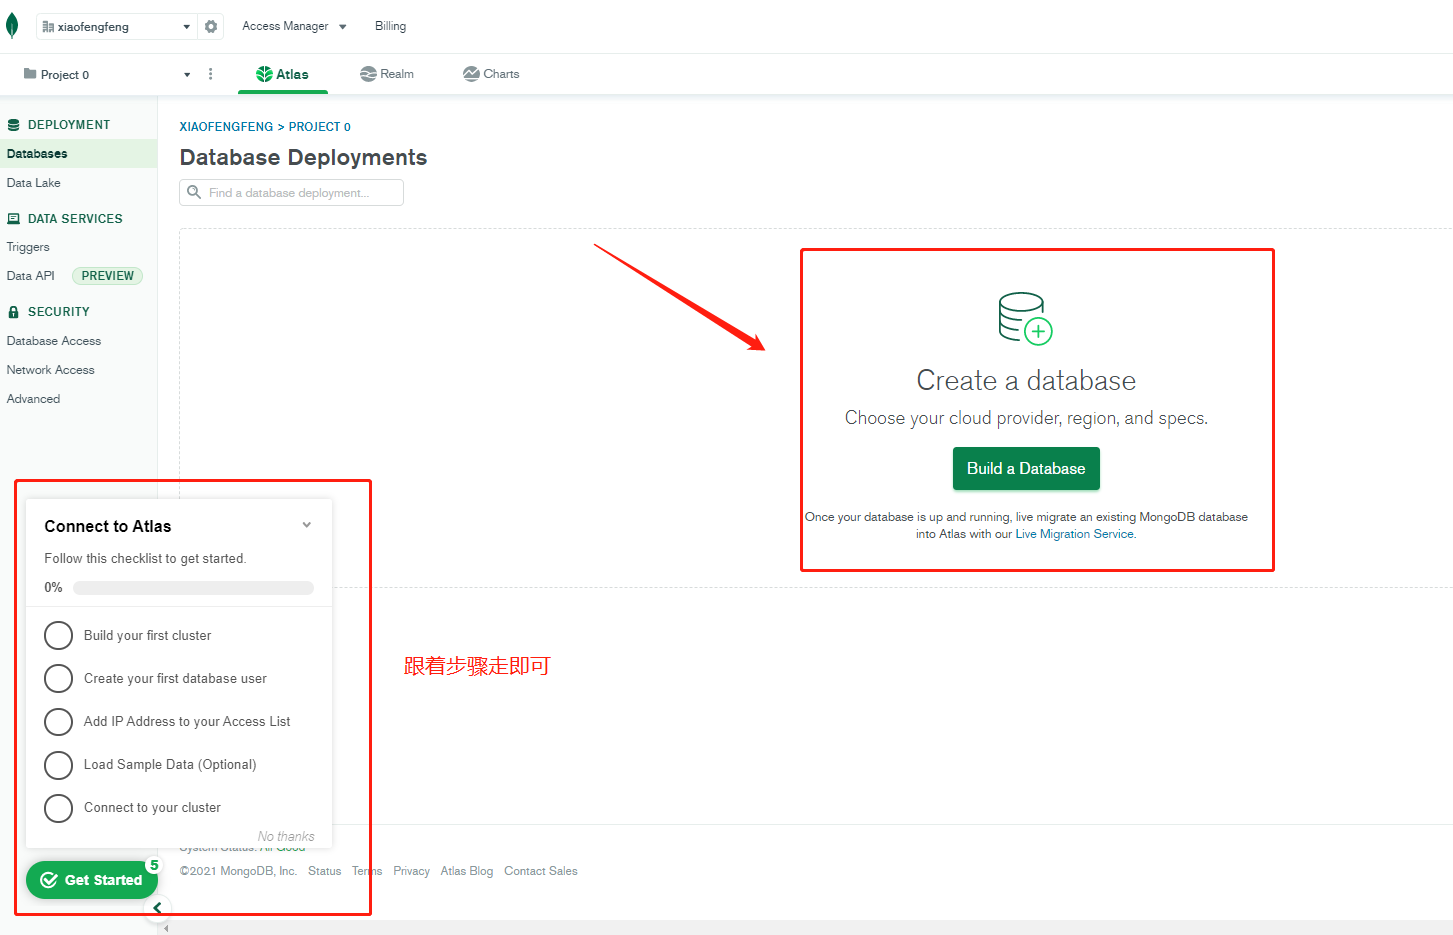Dismiss the checklist with No thanks
Screen dimensions: 1453x935
pos(286,836)
